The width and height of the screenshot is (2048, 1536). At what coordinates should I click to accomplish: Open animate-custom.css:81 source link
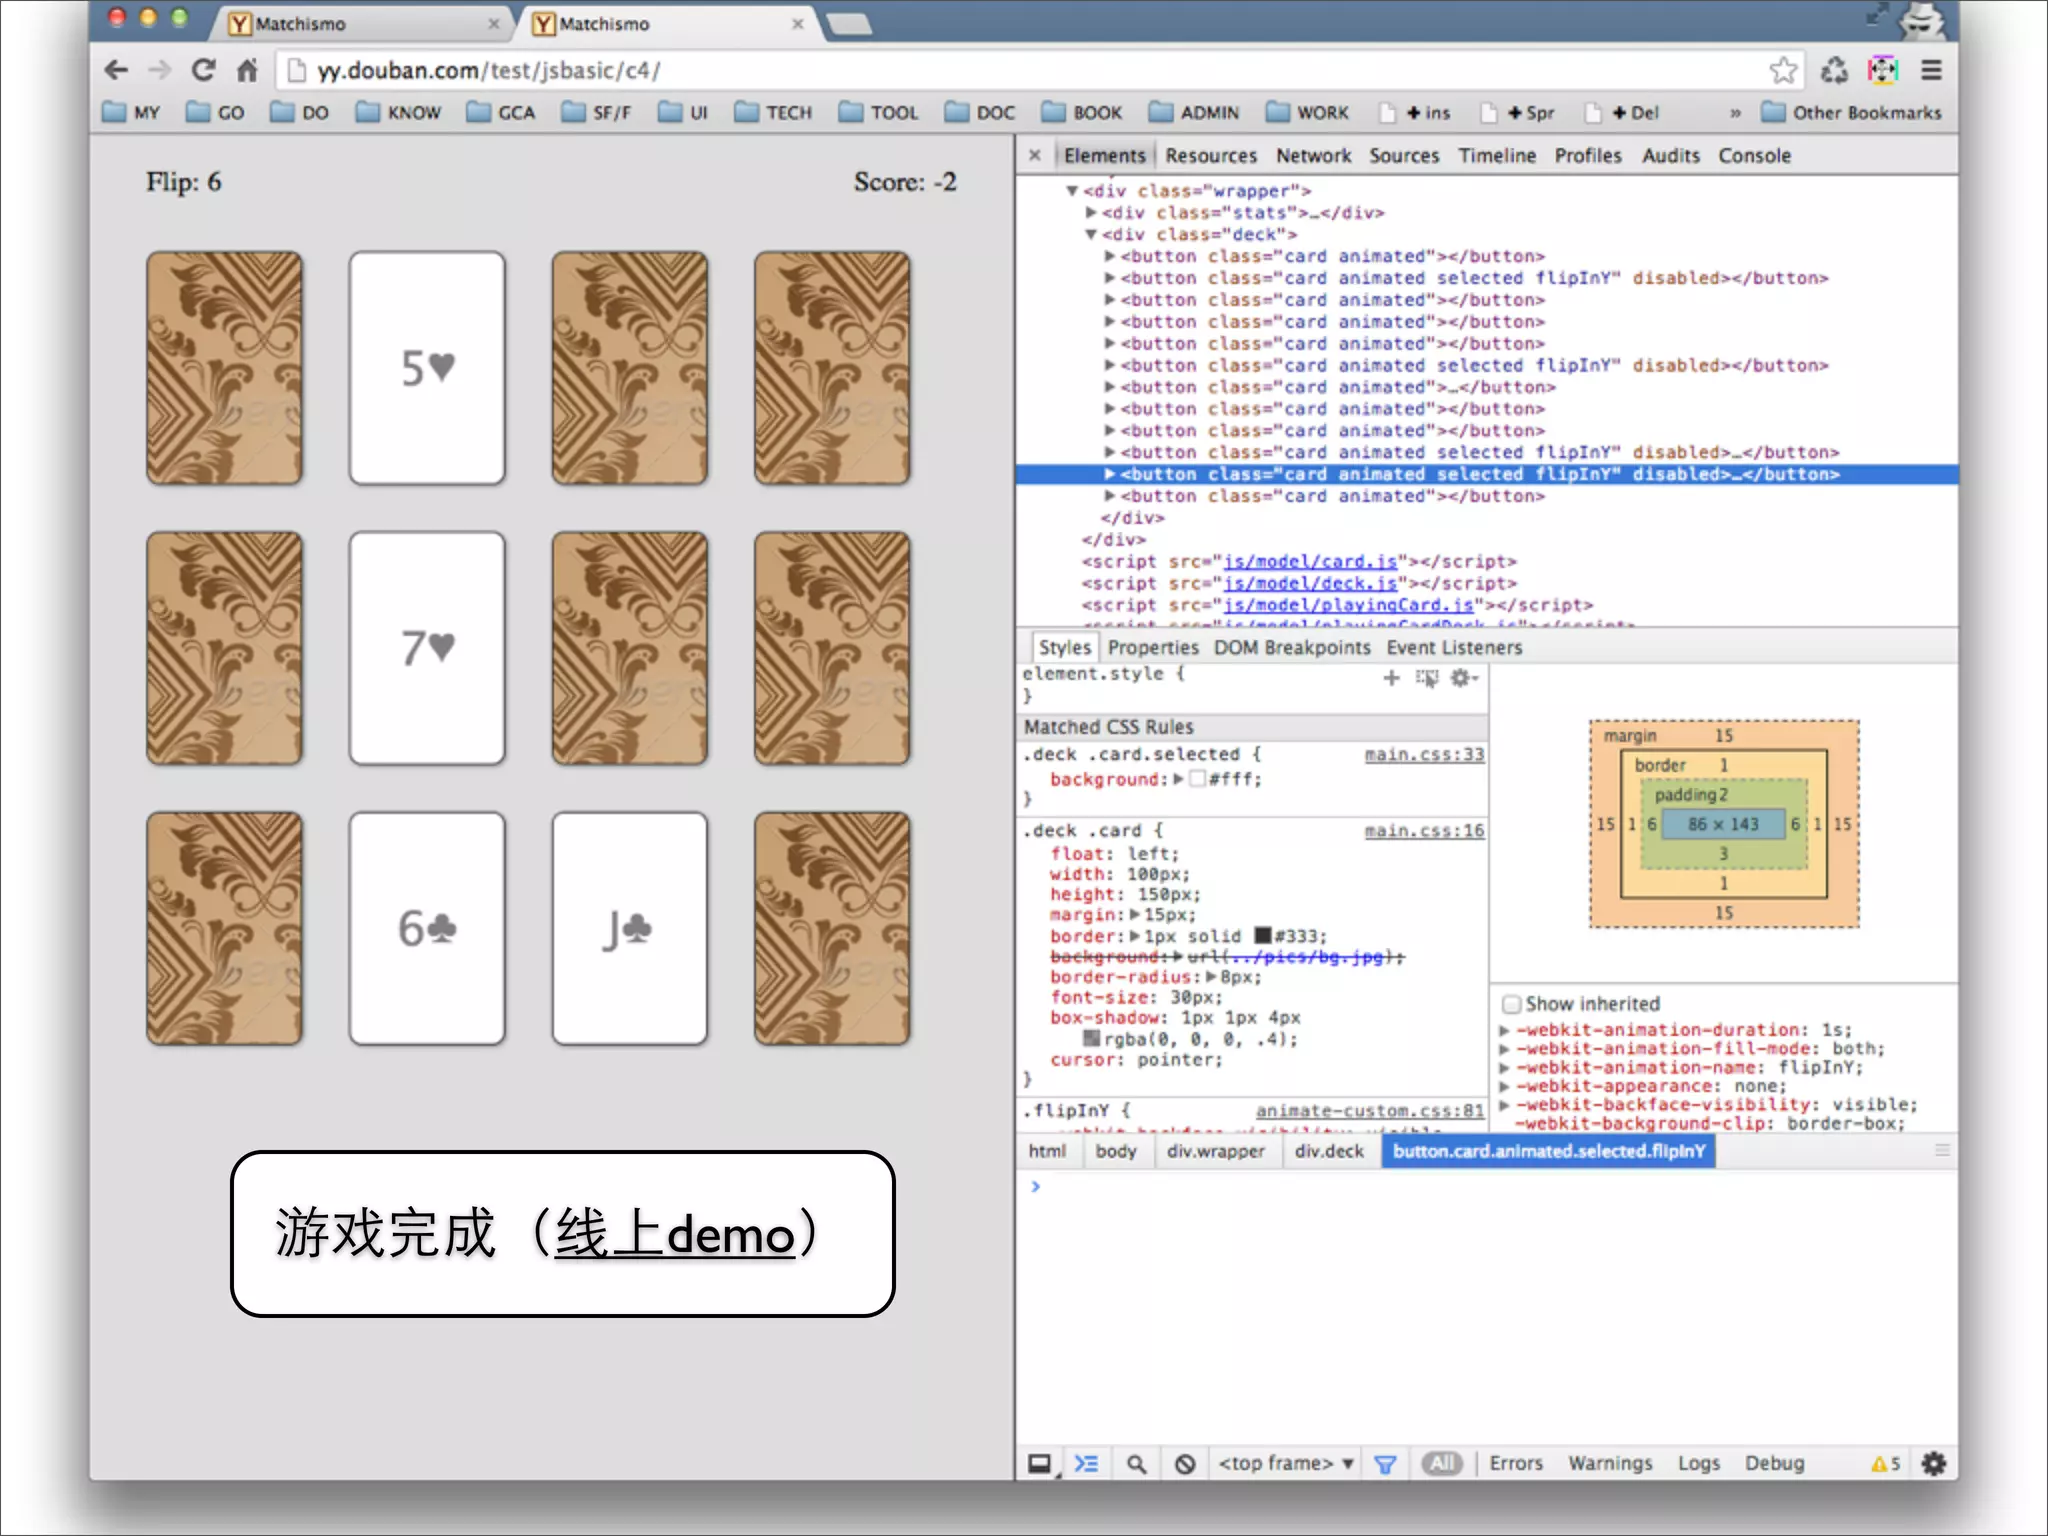click(1370, 1111)
